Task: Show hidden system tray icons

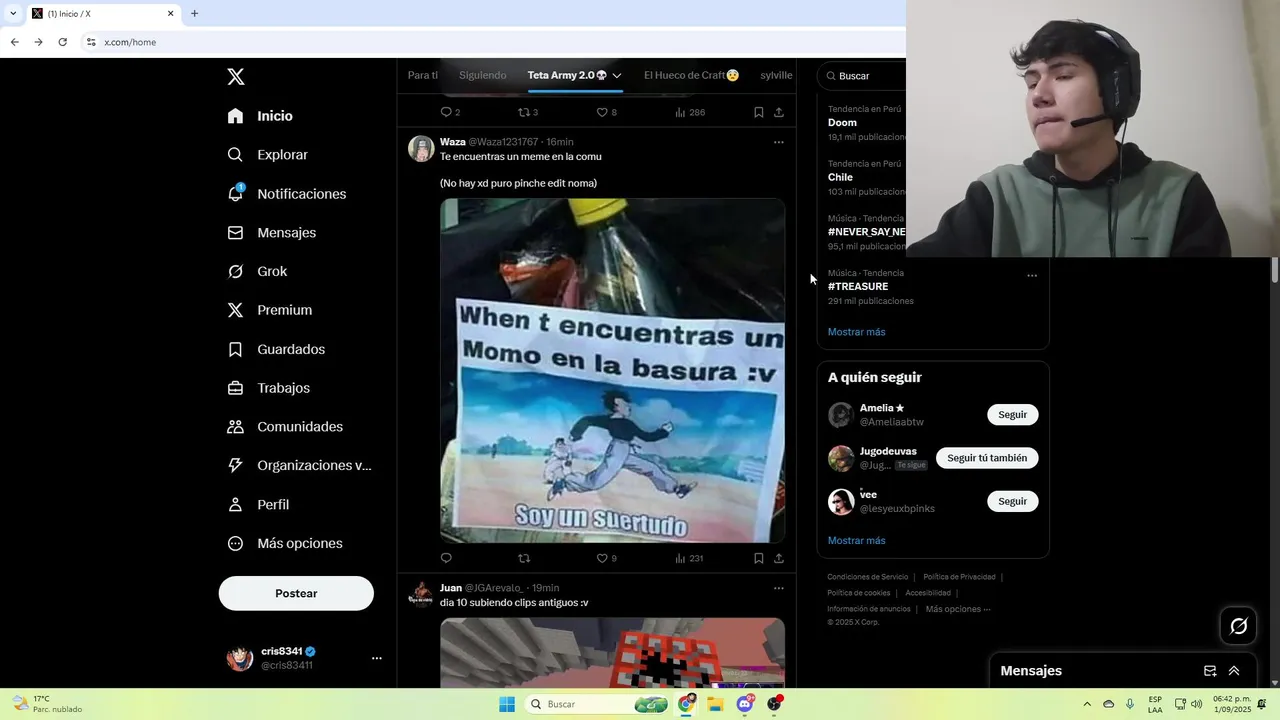Action: tap(1087, 704)
